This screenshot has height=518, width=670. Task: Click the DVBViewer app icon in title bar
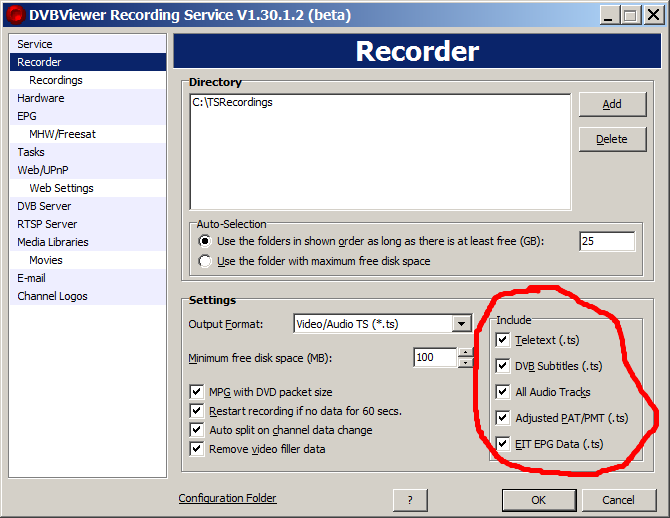pos(15,15)
